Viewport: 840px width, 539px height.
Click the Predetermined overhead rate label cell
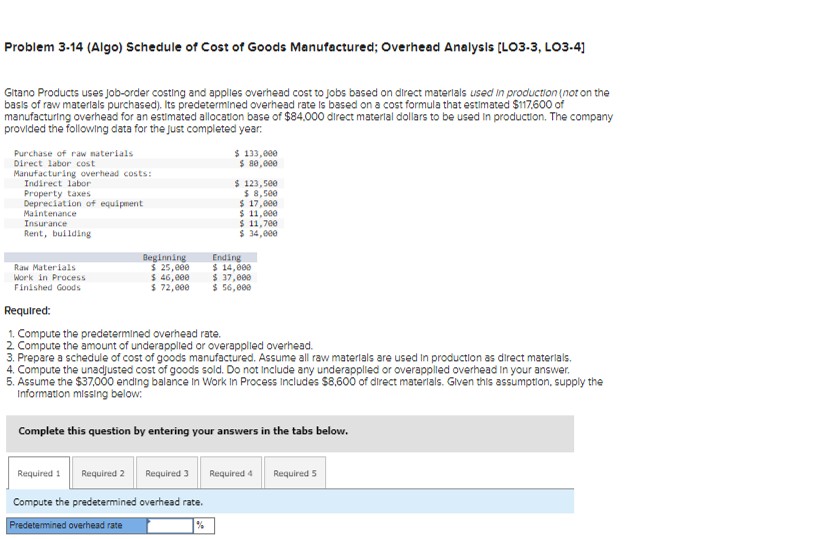(77, 526)
